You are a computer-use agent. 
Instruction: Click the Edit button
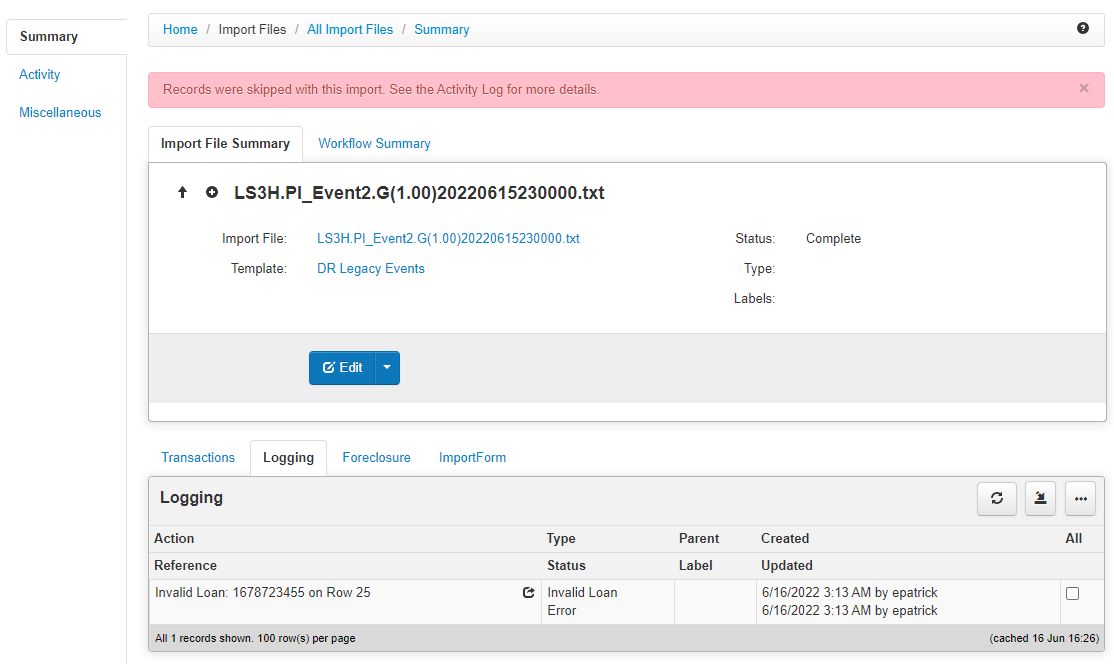342,368
